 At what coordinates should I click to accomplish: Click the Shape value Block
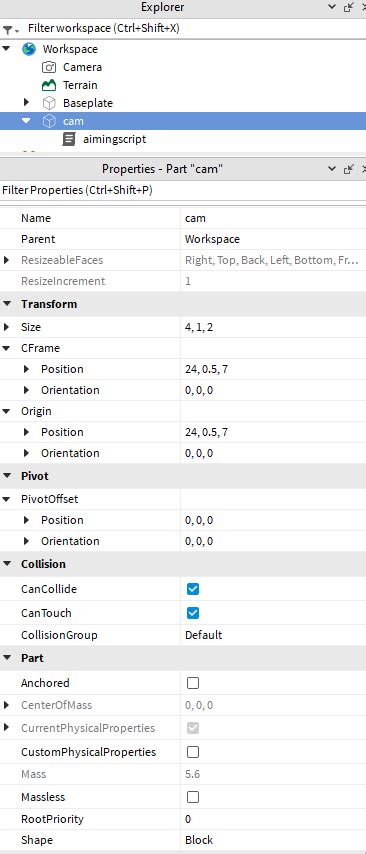tap(199, 840)
